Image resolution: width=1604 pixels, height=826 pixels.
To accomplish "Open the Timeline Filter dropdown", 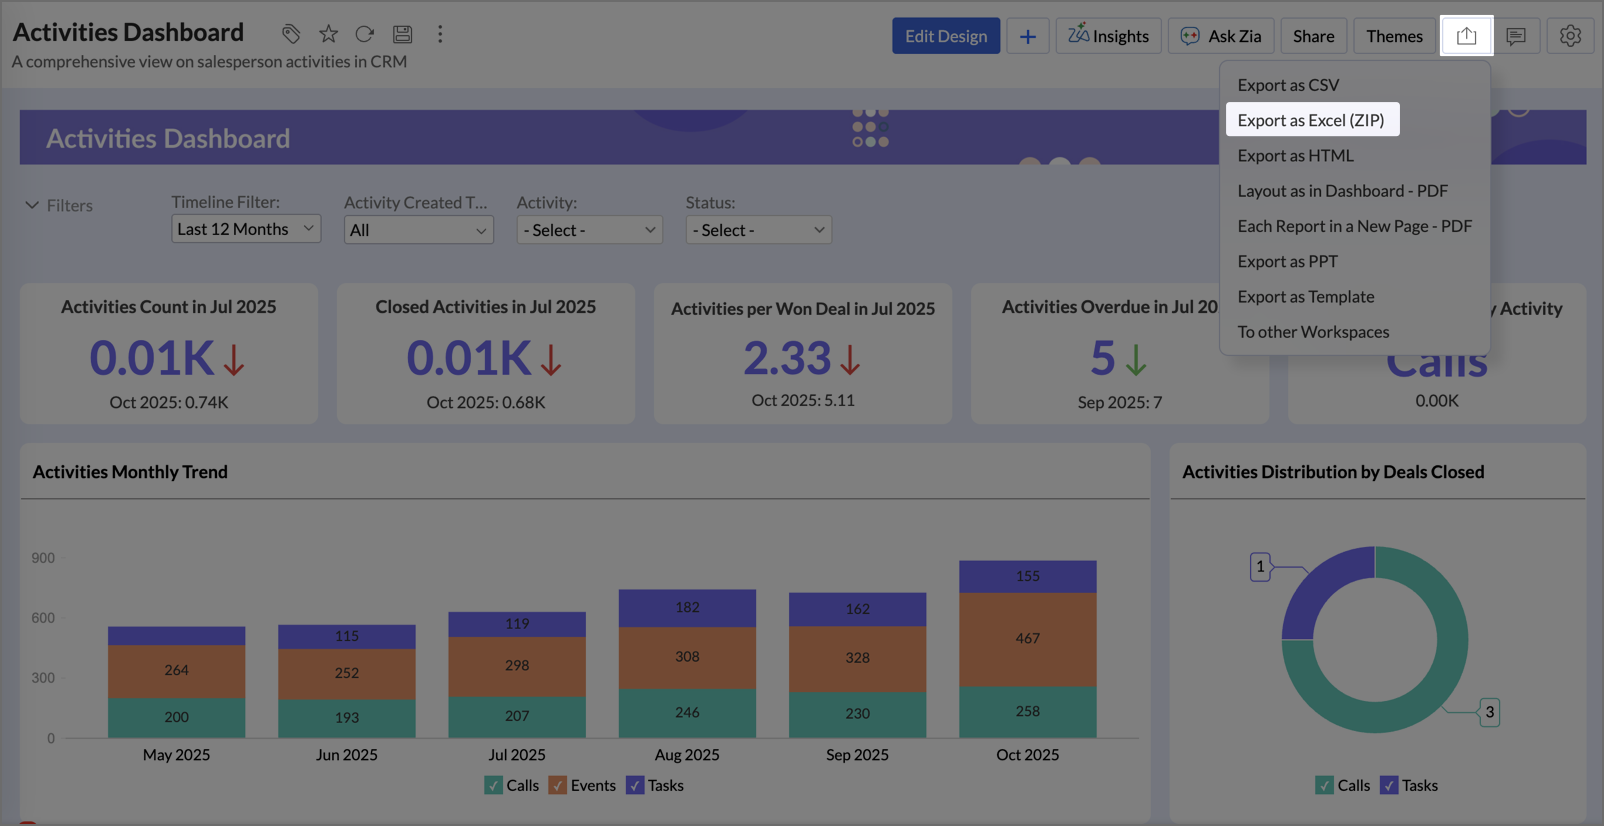I will [245, 229].
